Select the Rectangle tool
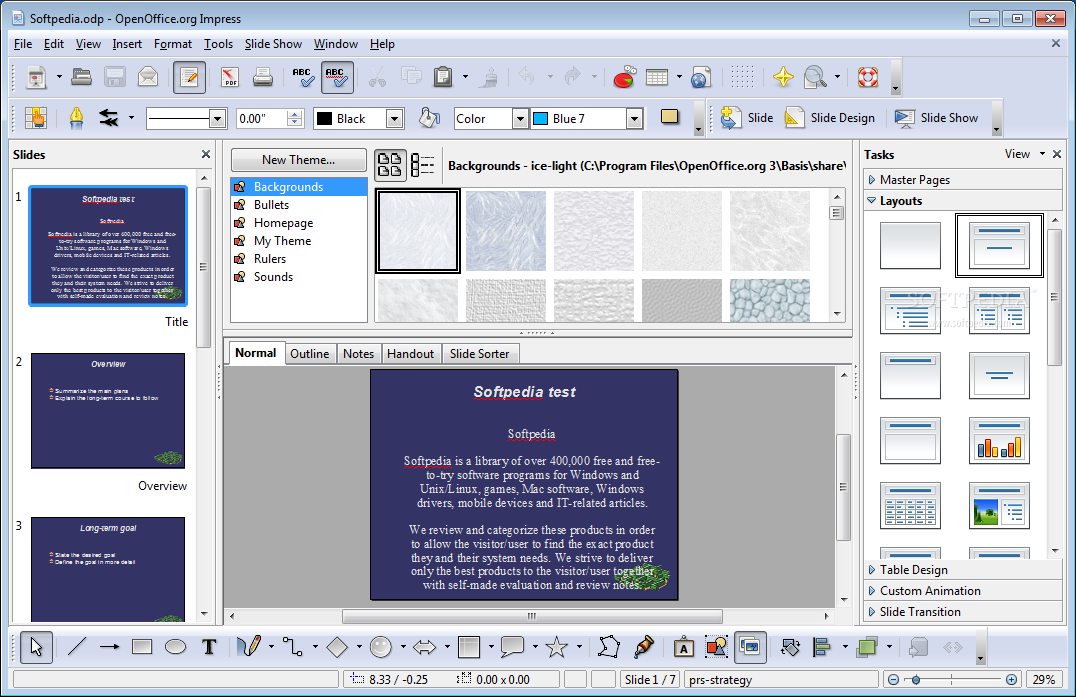This screenshot has width=1076, height=697. (x=142, y=647)
